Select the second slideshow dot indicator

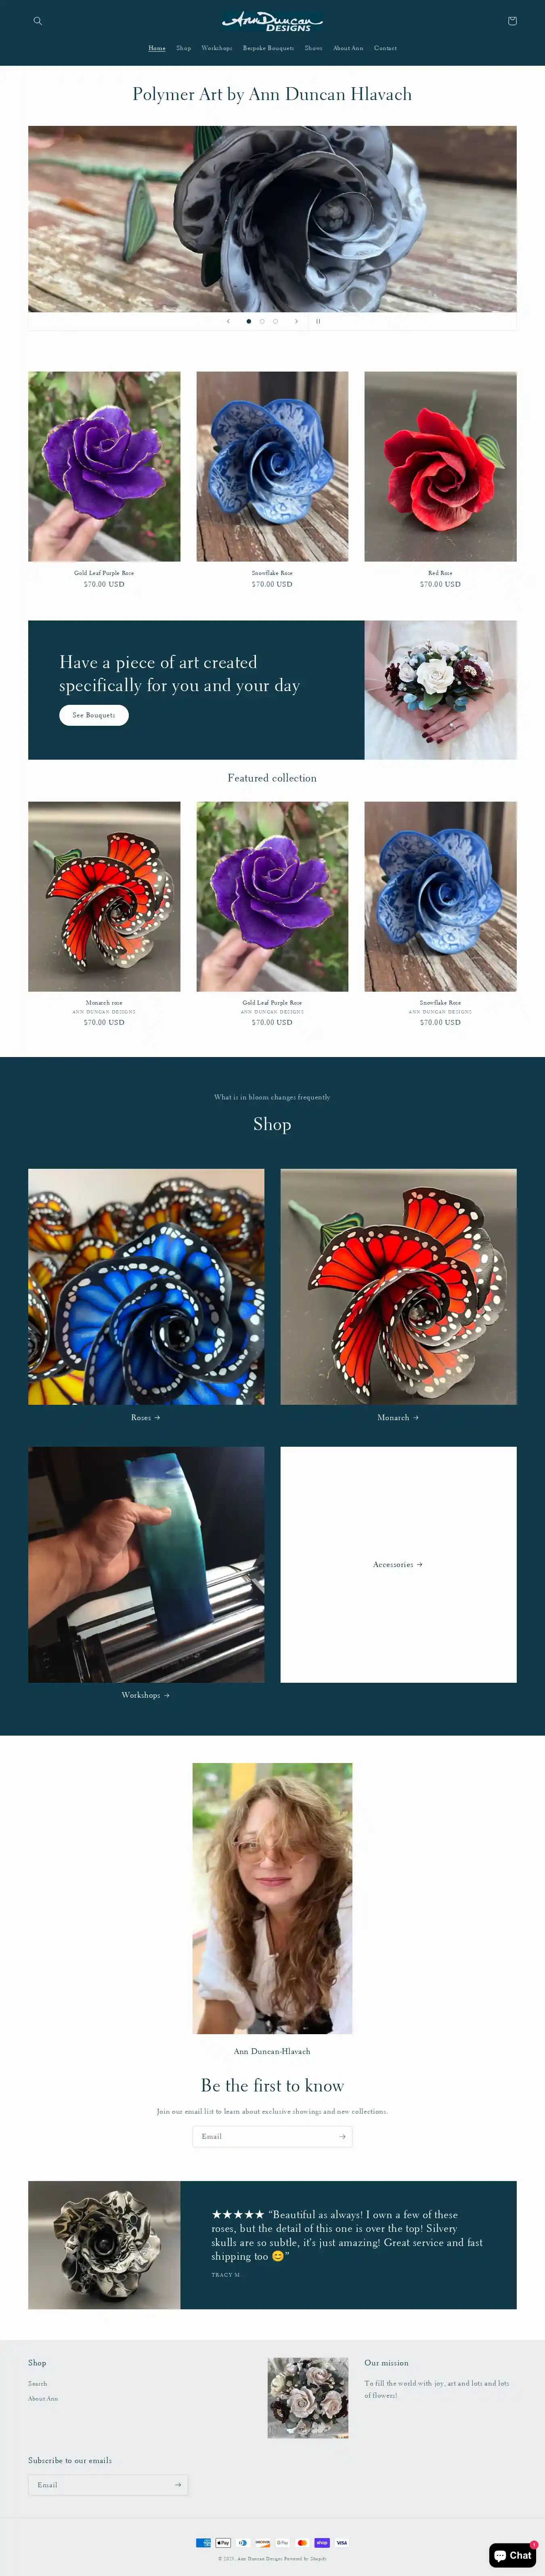[262, 321]
